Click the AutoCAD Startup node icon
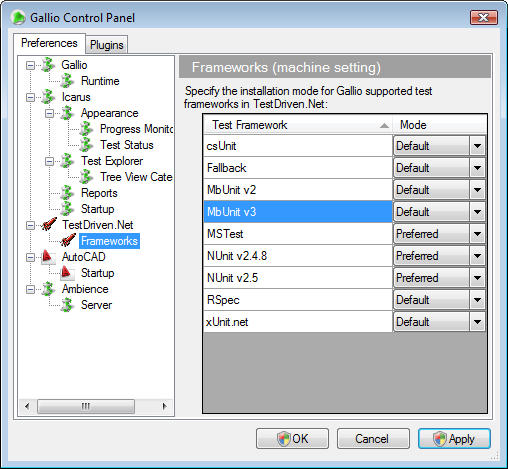 click(x=67, y=273)
